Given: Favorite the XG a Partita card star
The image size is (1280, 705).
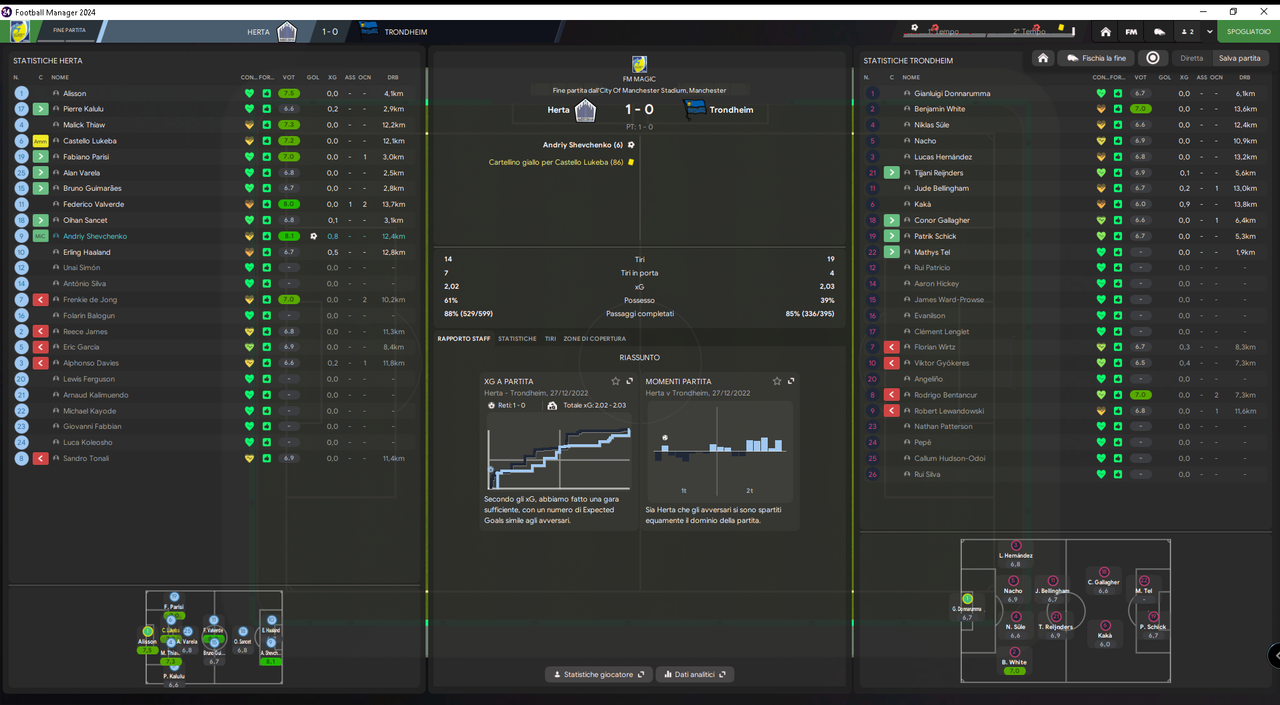Looking at the screenshot, I should [615, 381].
